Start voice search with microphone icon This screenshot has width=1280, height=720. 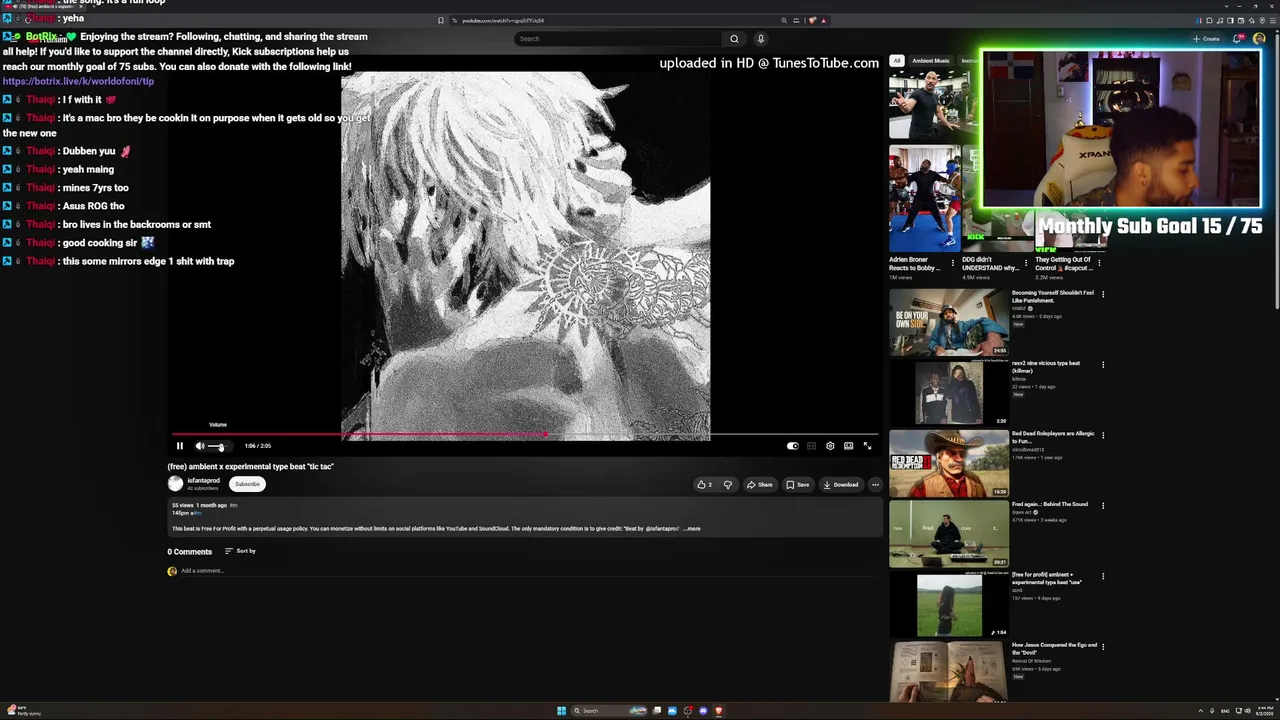click(760, 39)
